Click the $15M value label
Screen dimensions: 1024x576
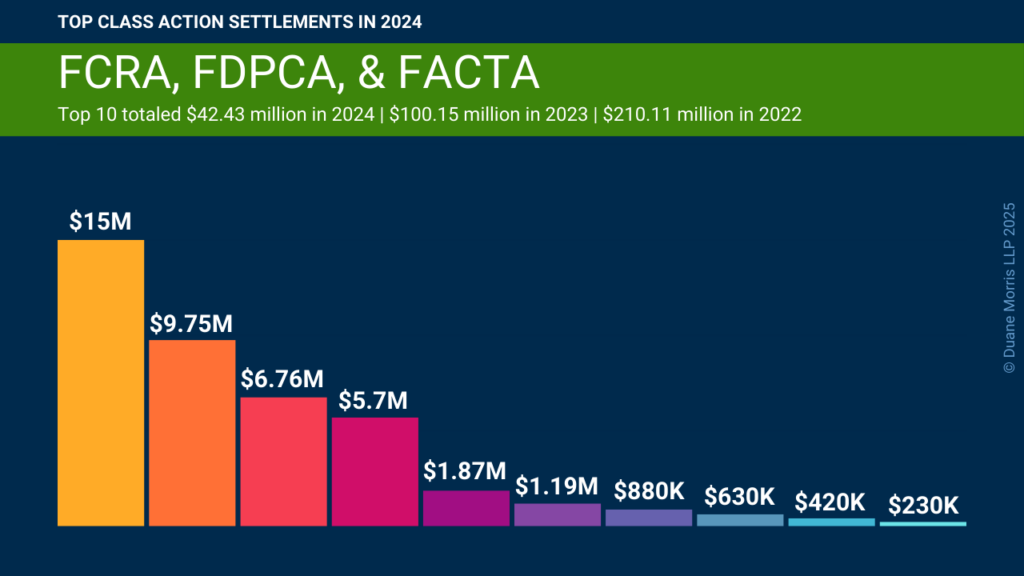pyautogui.click(x=101, y=221)
